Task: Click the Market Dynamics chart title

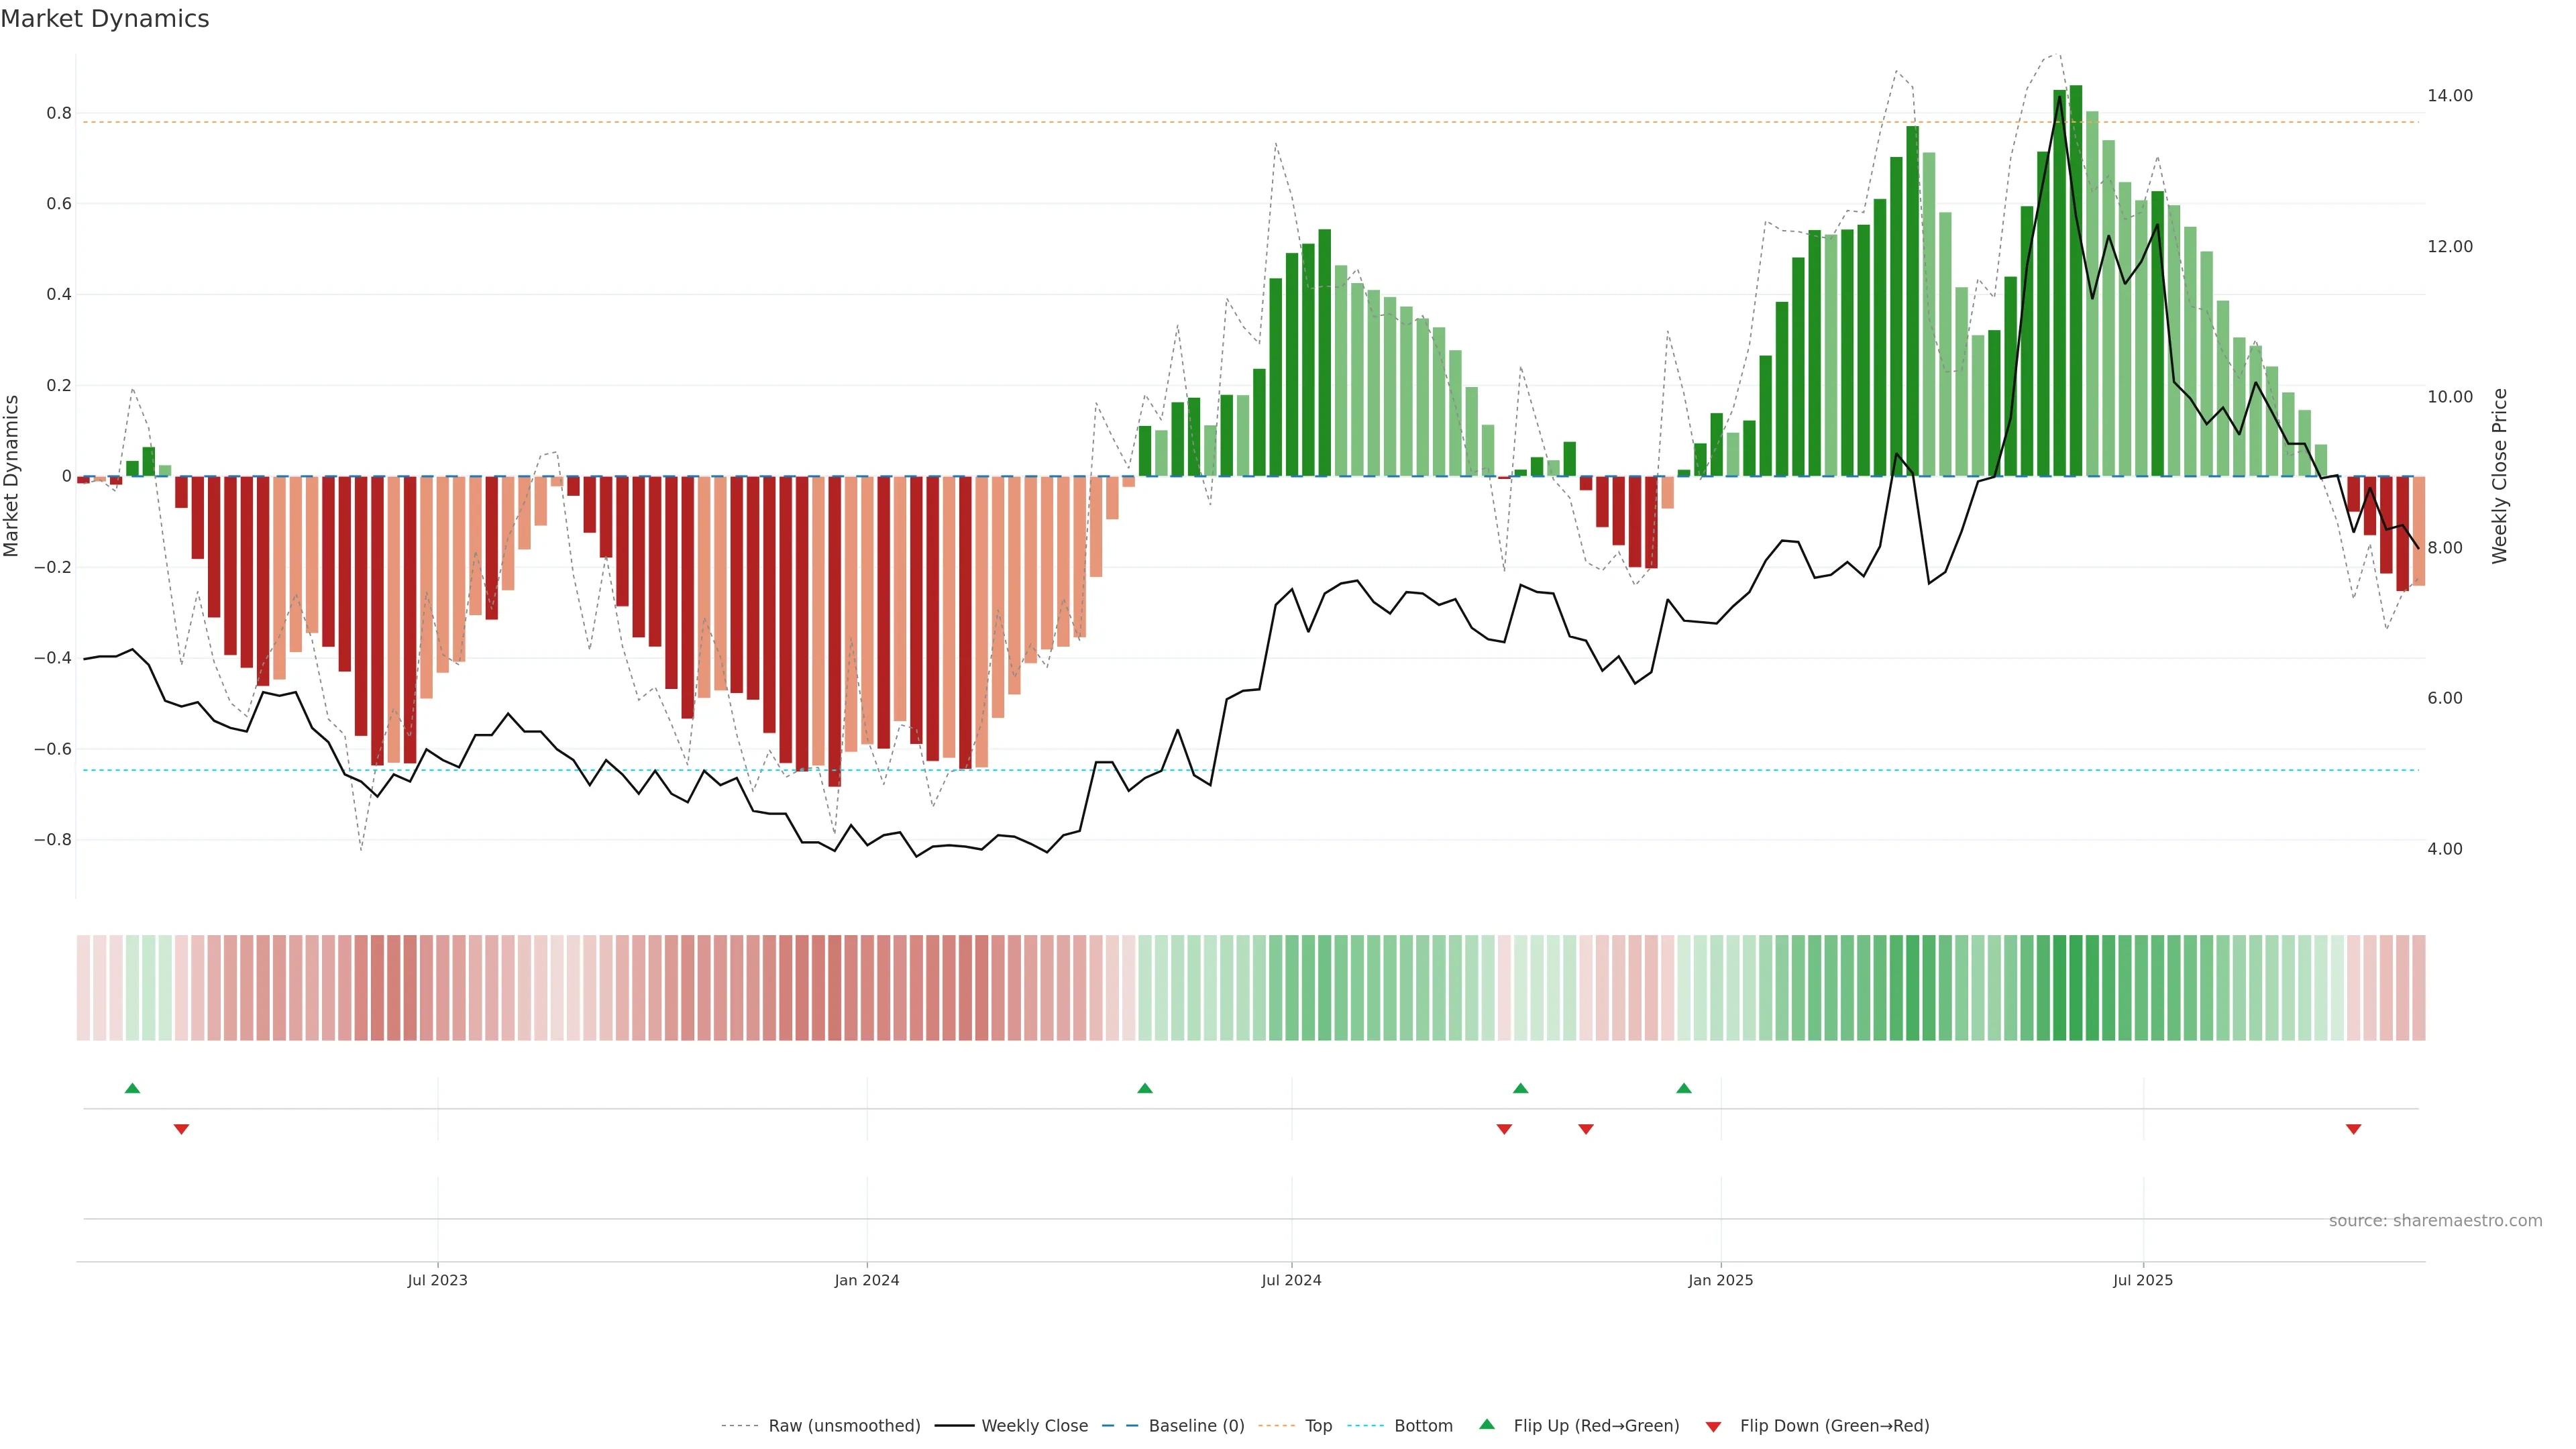Action: tap(105, 19)
